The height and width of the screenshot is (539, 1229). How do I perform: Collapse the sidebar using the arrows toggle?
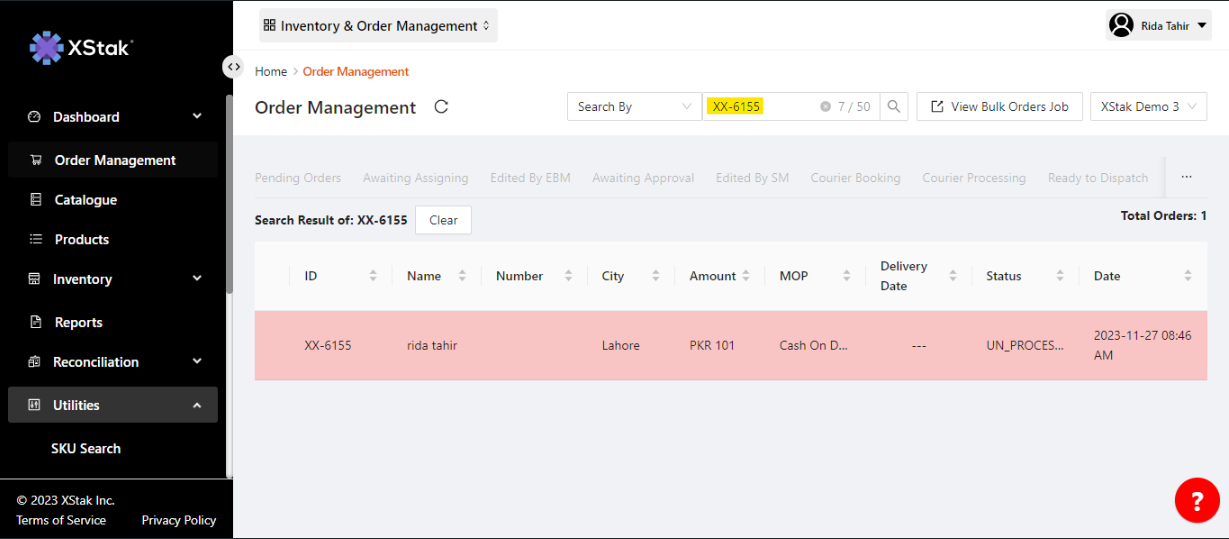(x=233, y=67)
